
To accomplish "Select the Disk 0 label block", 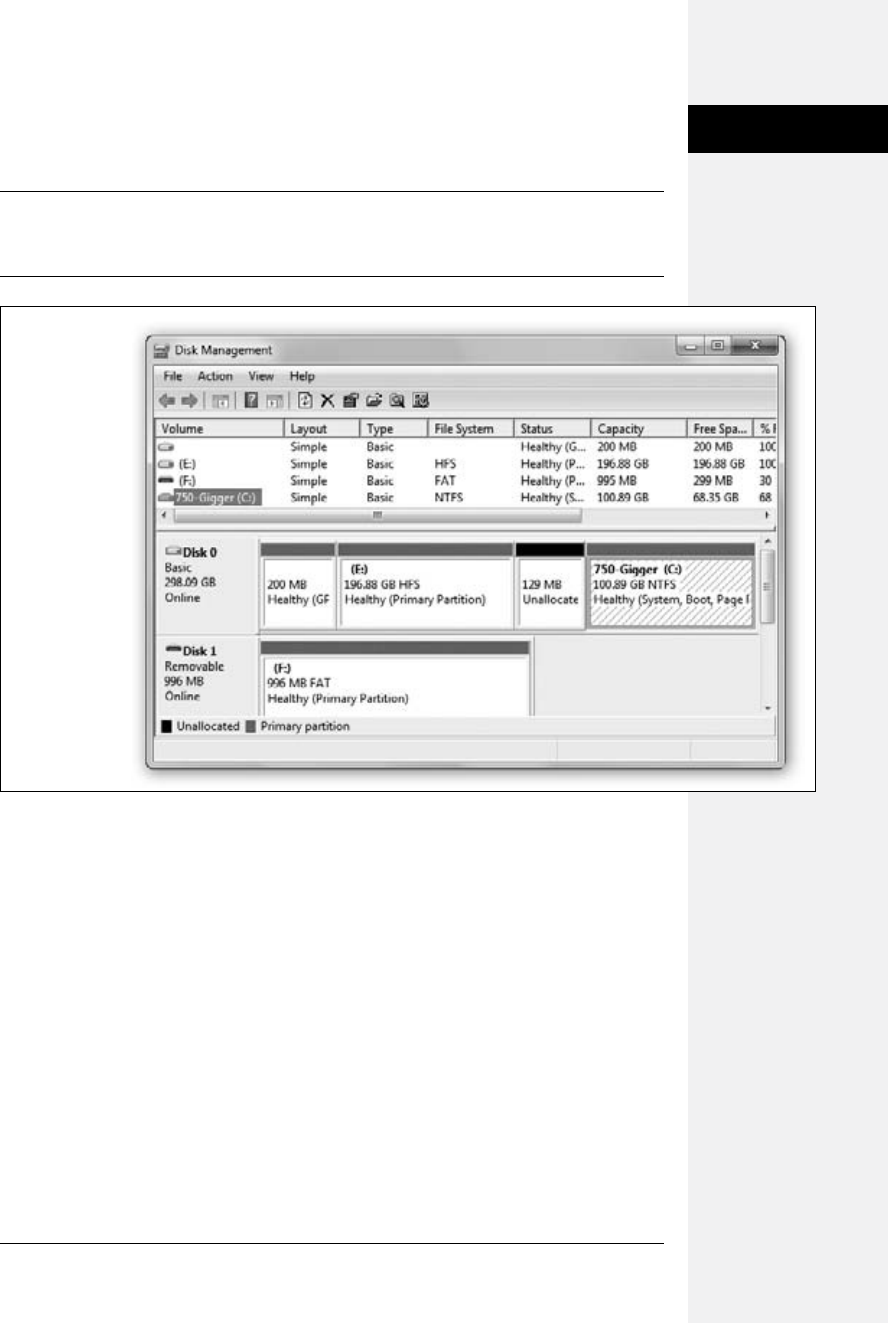I will point(207,585).
